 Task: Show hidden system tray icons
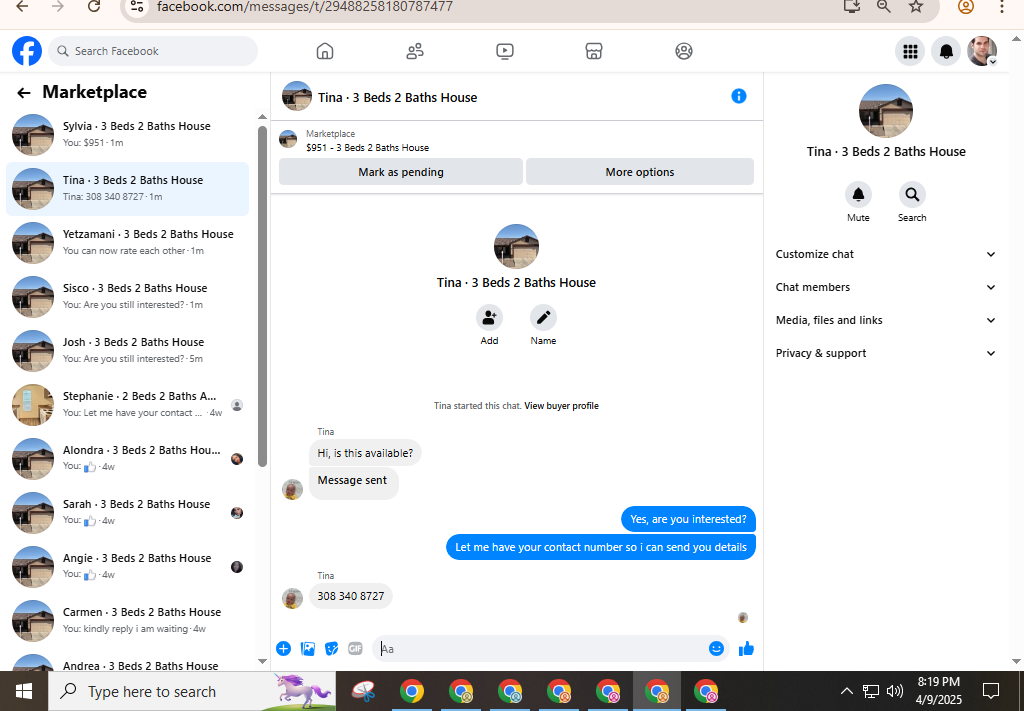tap(846, 691)
